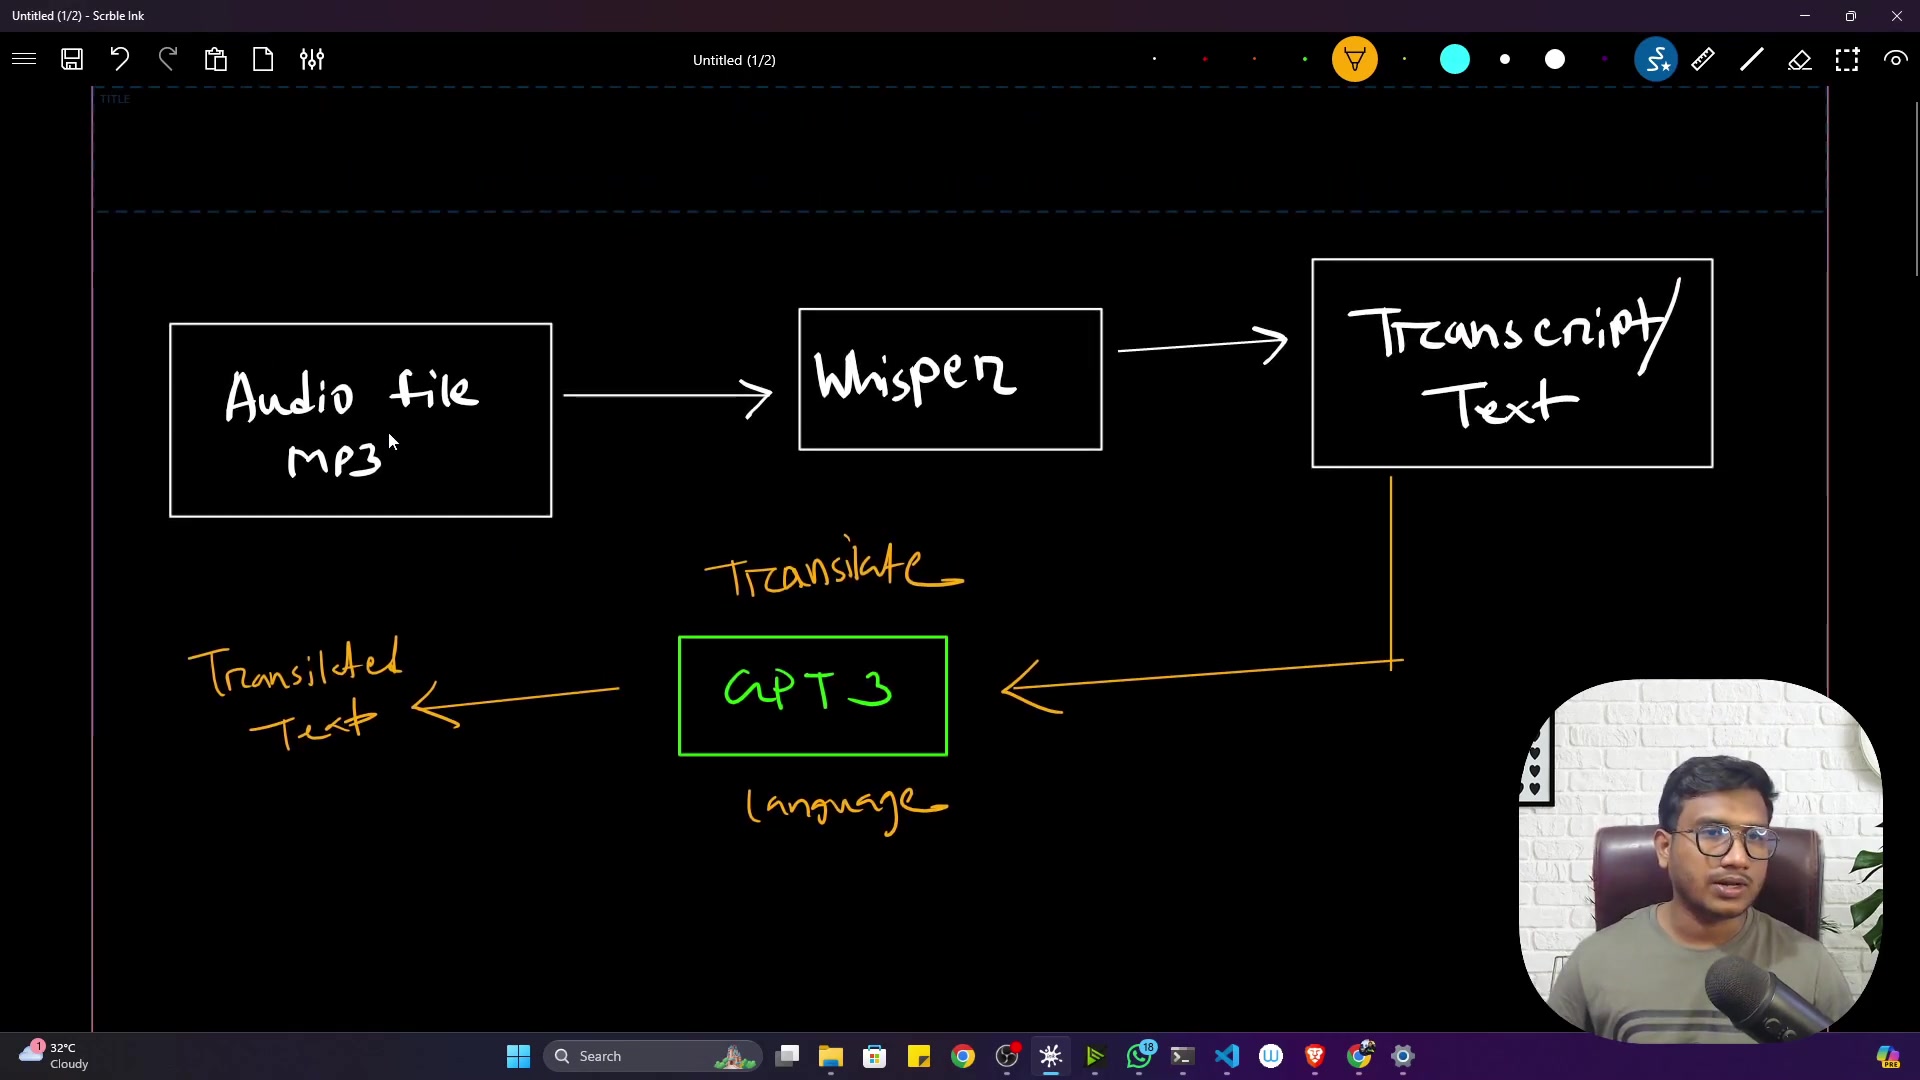1920x1080 pixels.
Task: Pick the large cyan pen preset
Action: pyautogui.click(x=1455, y=59)
